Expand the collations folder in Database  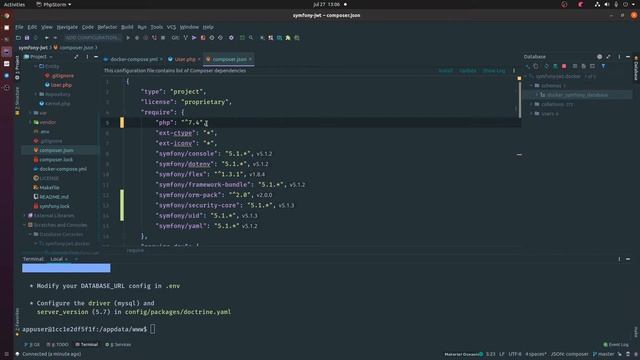(x=531, y=104)
